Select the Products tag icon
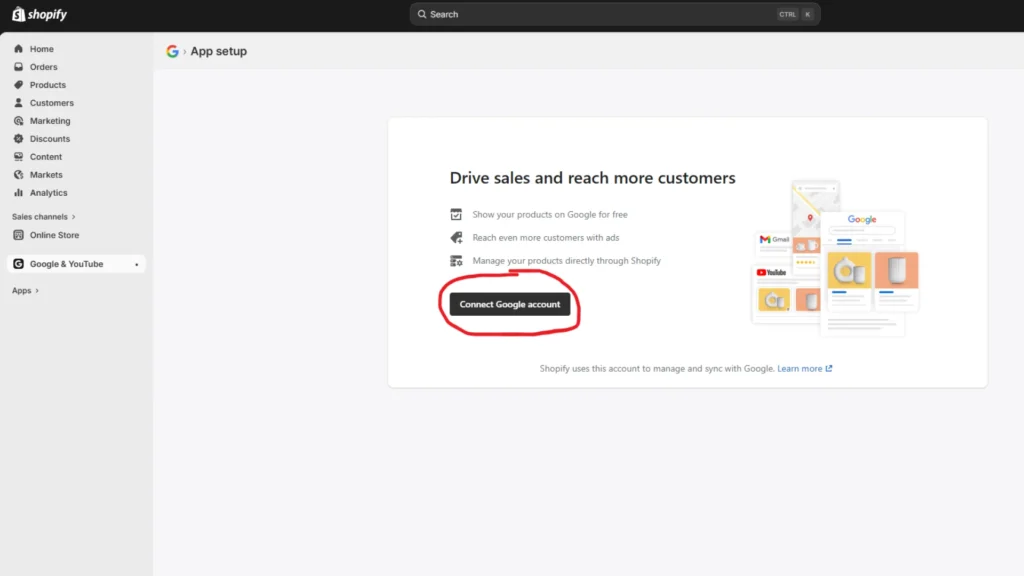 tap(20, 84)
